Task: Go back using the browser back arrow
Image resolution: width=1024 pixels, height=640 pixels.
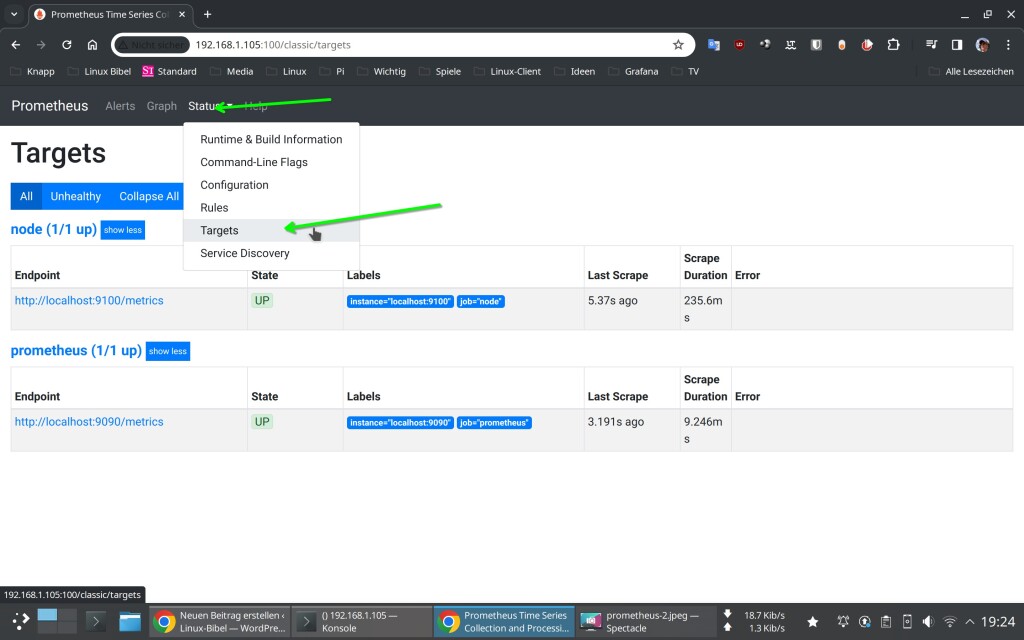Action: [16, 45]
